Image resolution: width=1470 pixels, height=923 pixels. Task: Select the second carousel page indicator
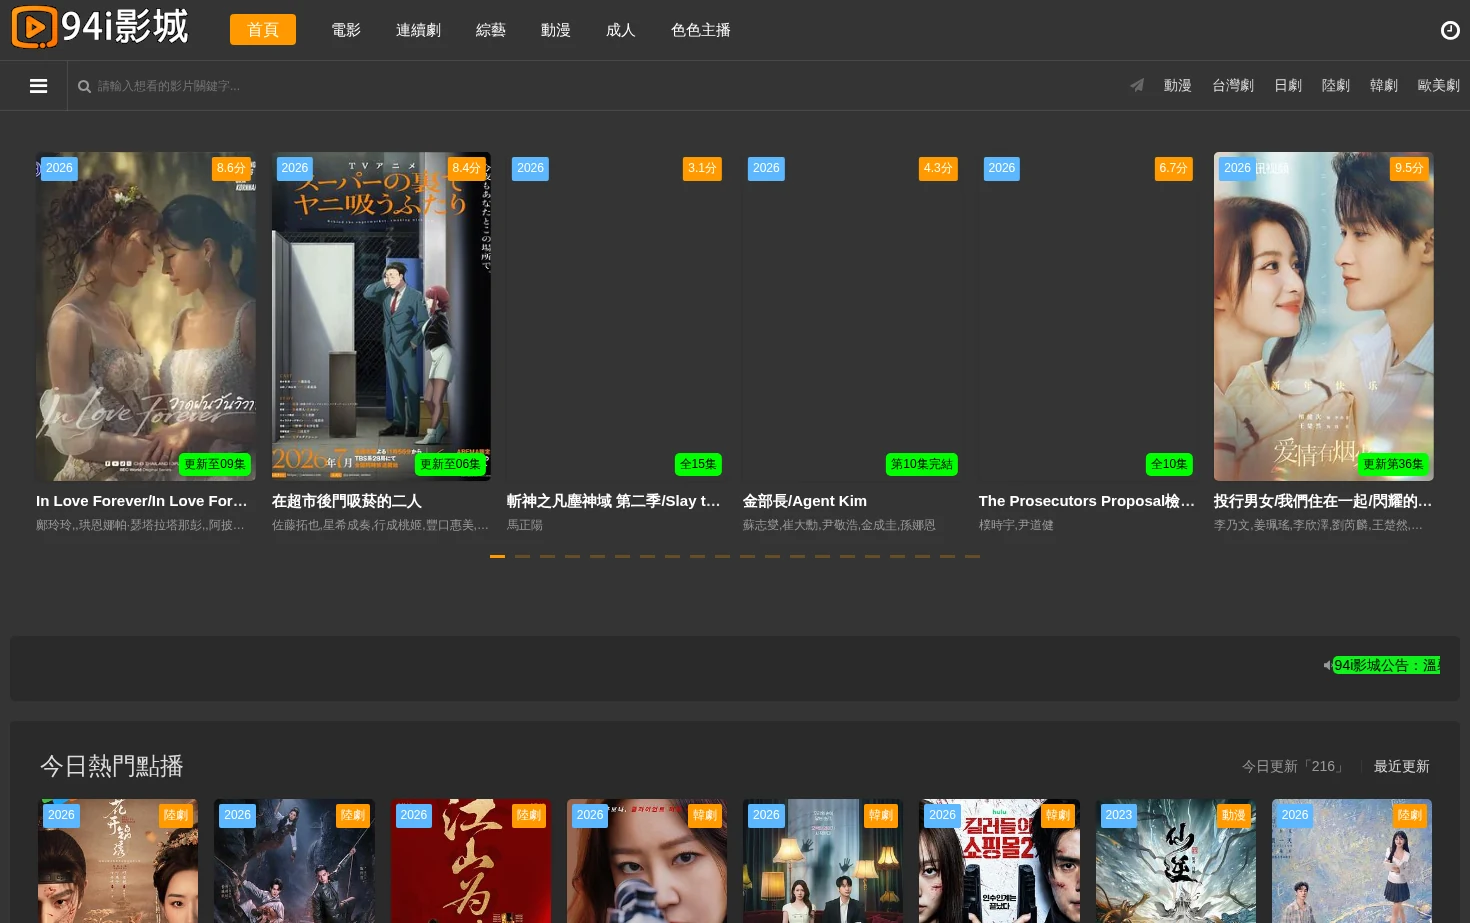[x=522, y=556]
